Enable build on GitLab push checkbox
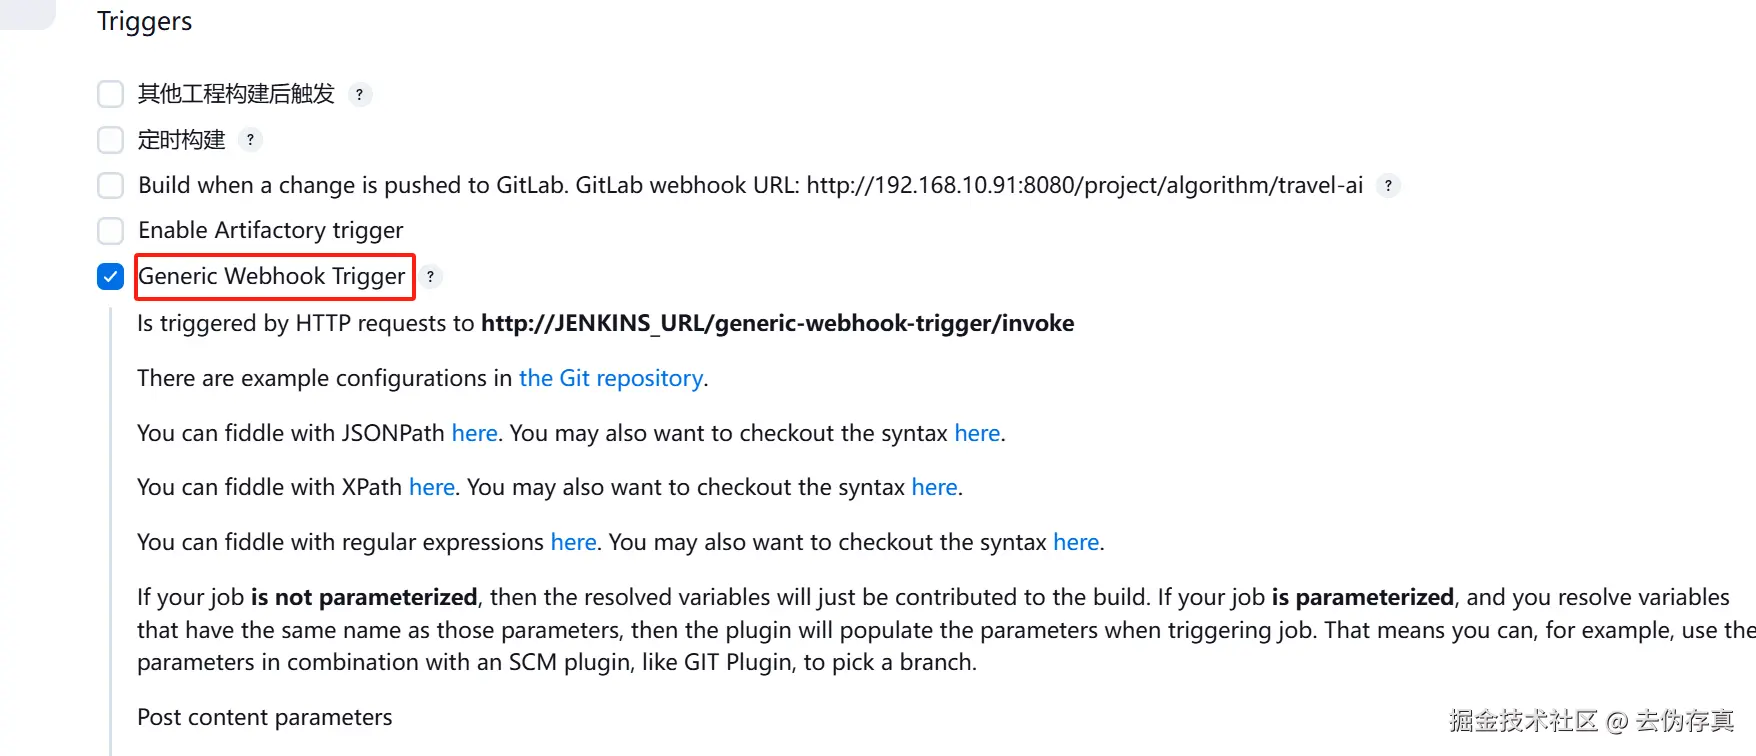 coord(111,185)
